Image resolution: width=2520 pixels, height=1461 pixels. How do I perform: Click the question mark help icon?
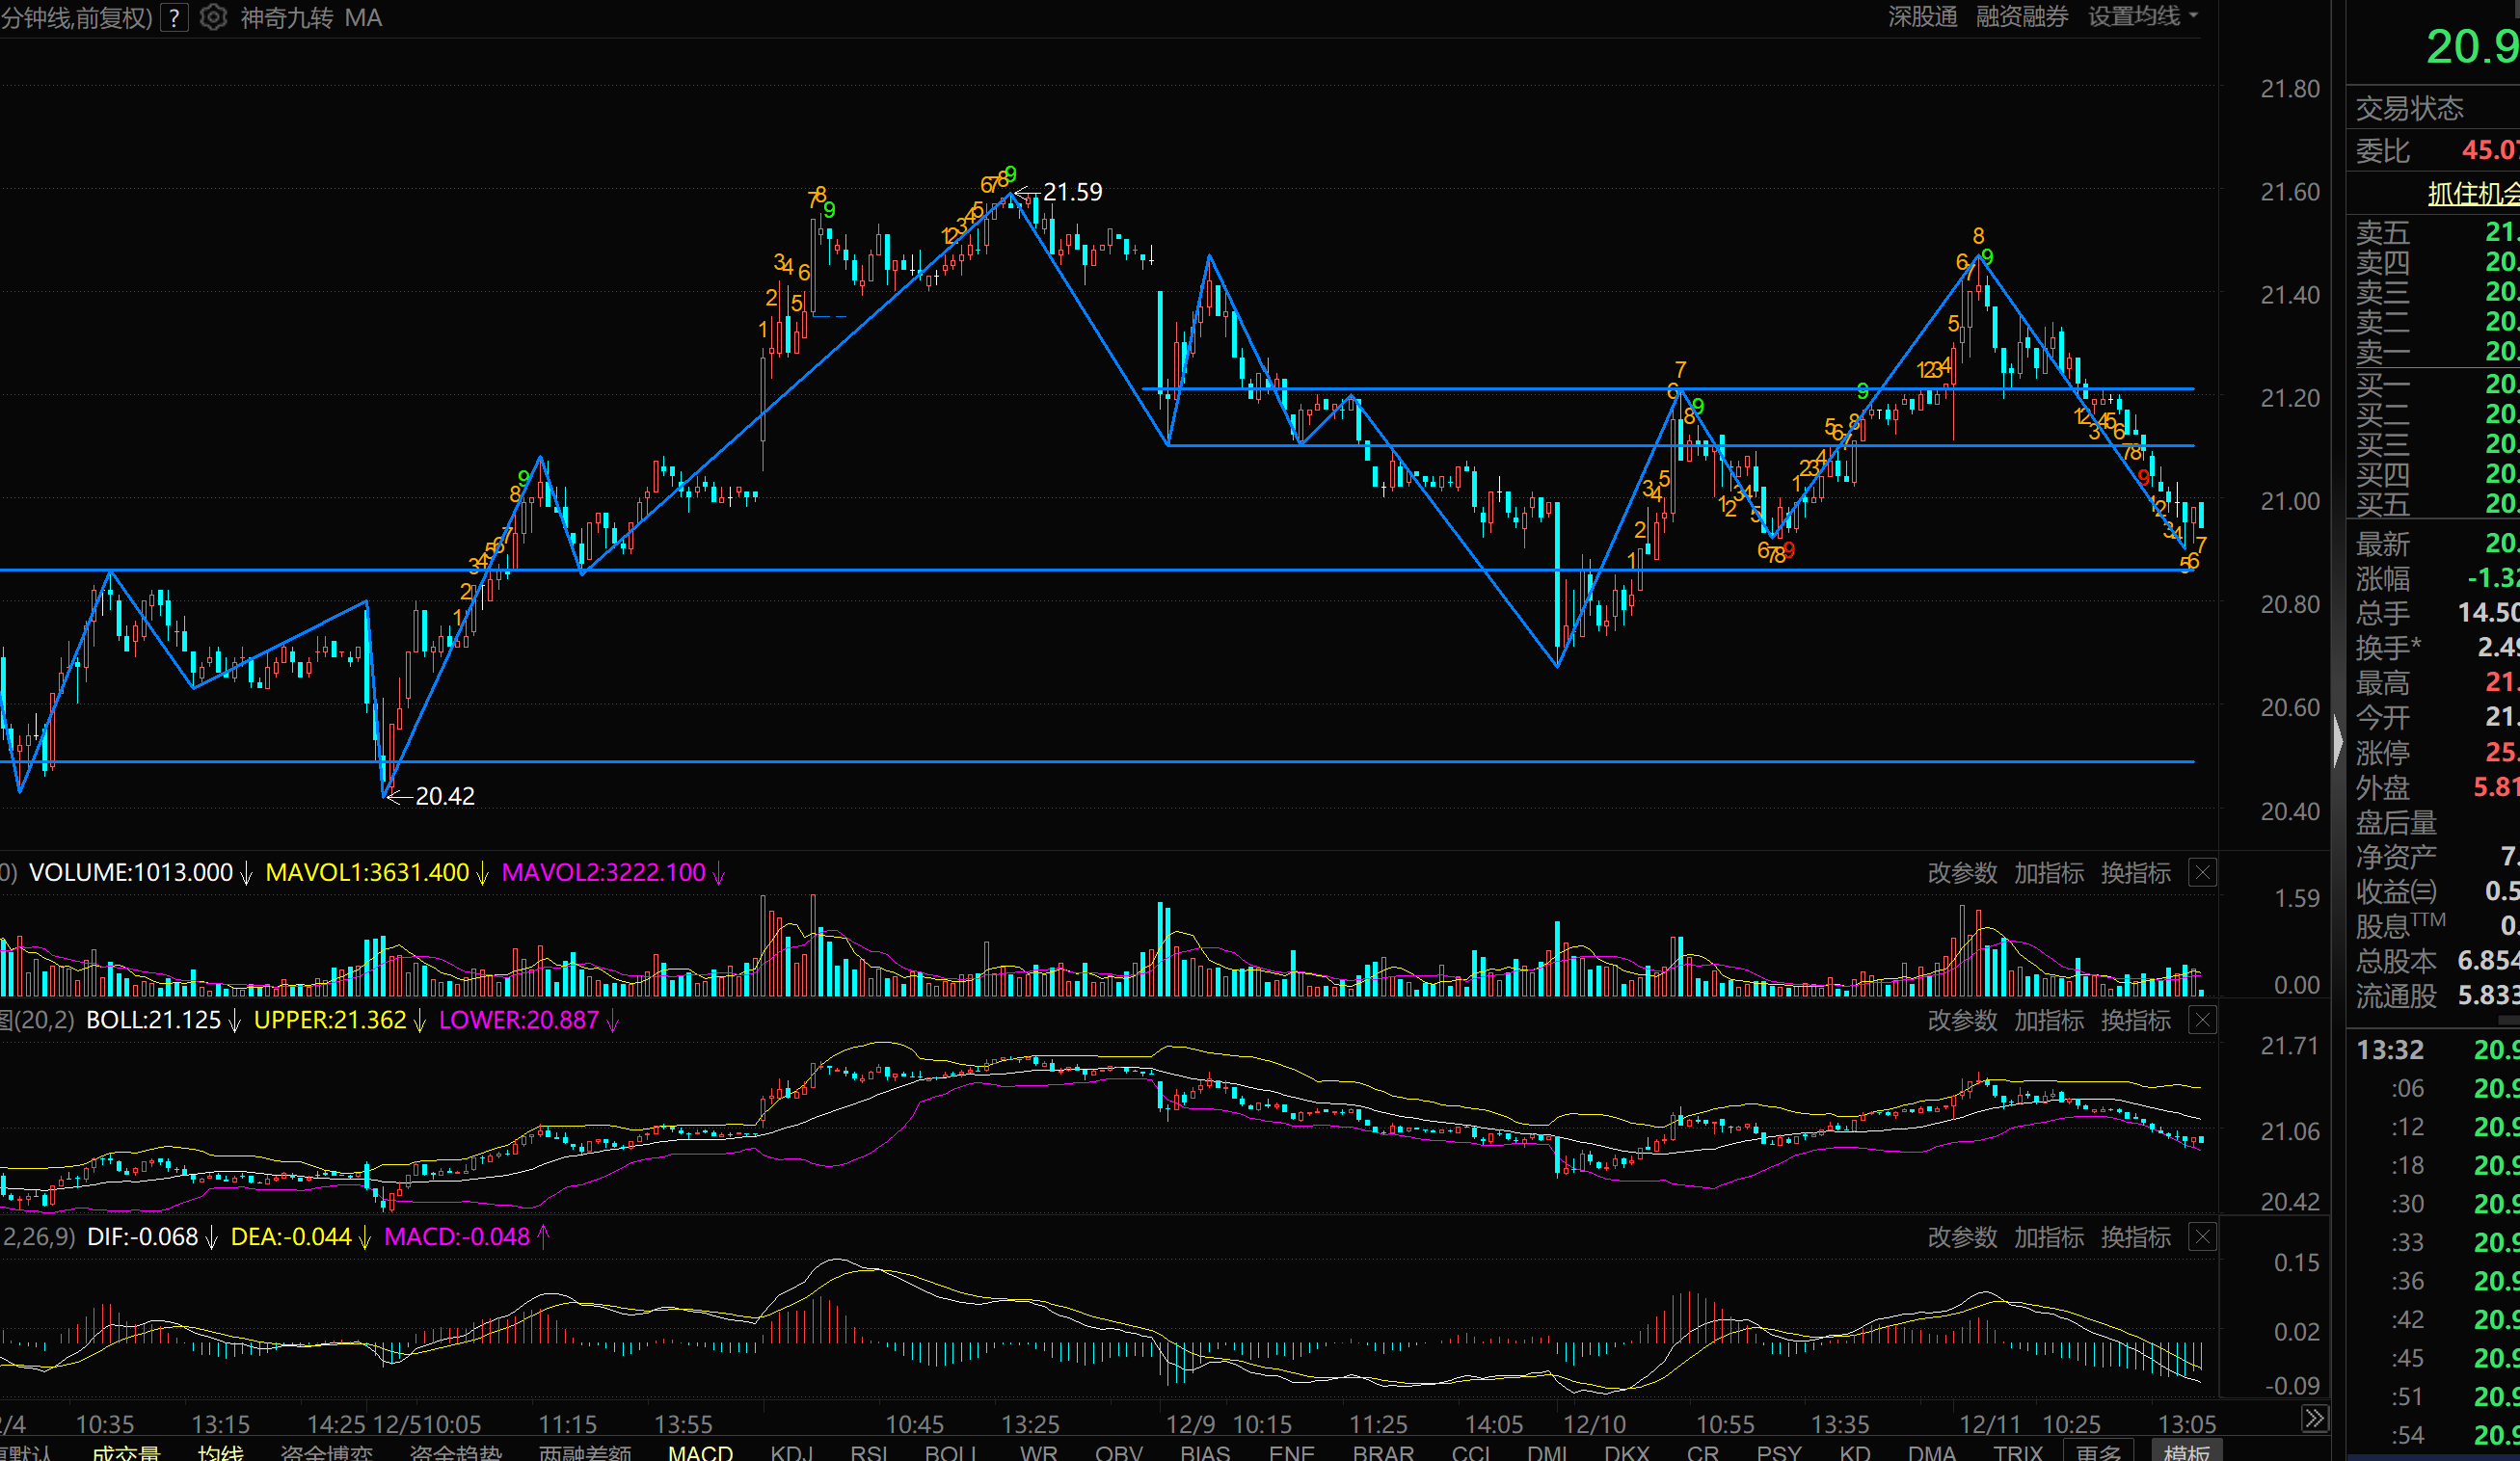(174, 18)
